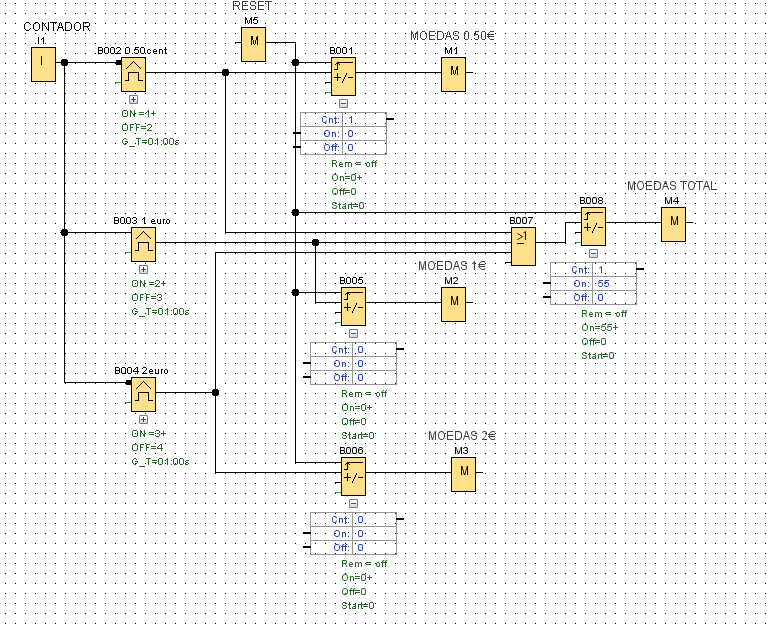Select the B006 counter block
775x629 pixels.
[x=353, y=477]
